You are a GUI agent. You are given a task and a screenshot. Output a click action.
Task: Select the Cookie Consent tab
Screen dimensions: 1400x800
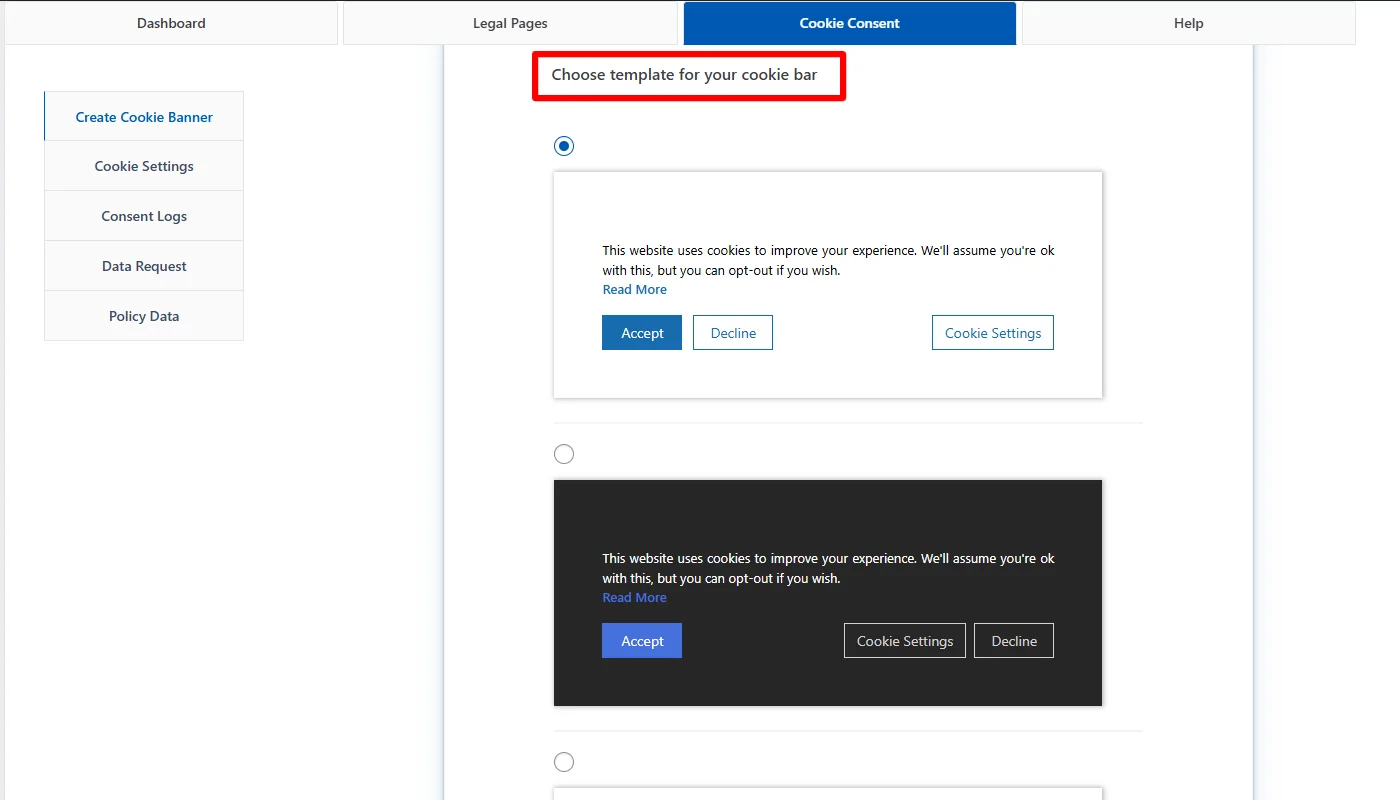coord(849,23)
